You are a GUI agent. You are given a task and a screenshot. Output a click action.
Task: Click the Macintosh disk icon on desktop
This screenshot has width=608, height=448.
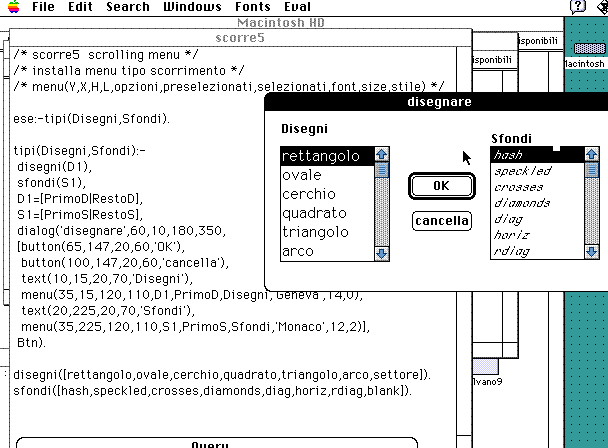pos(589,48)
